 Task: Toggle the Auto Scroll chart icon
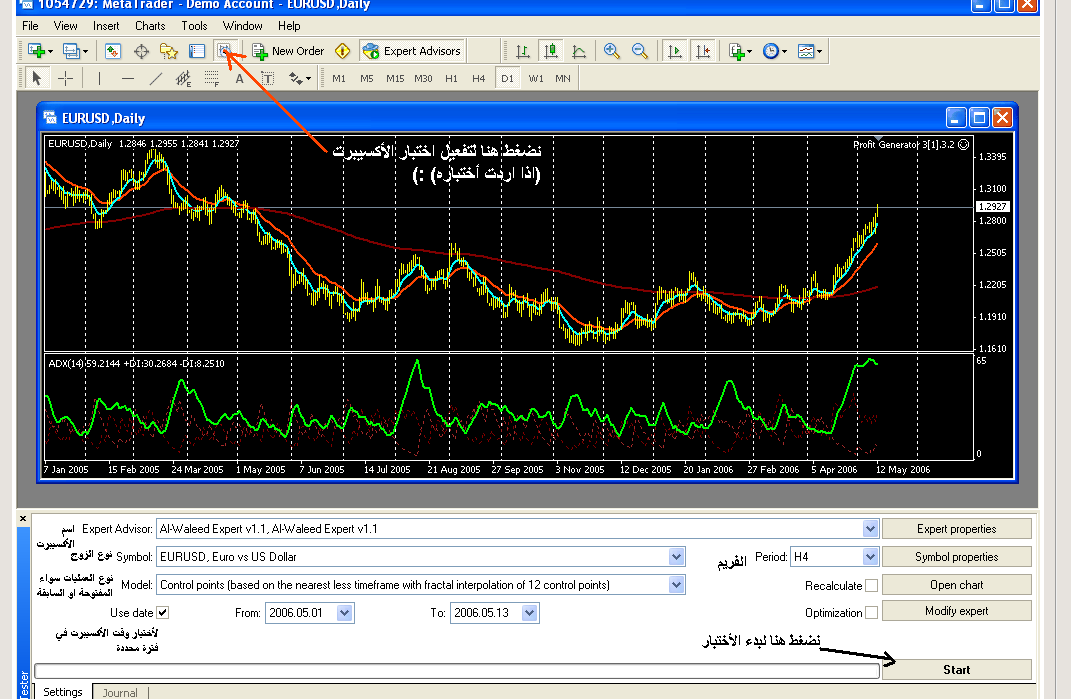click(674, 51)
